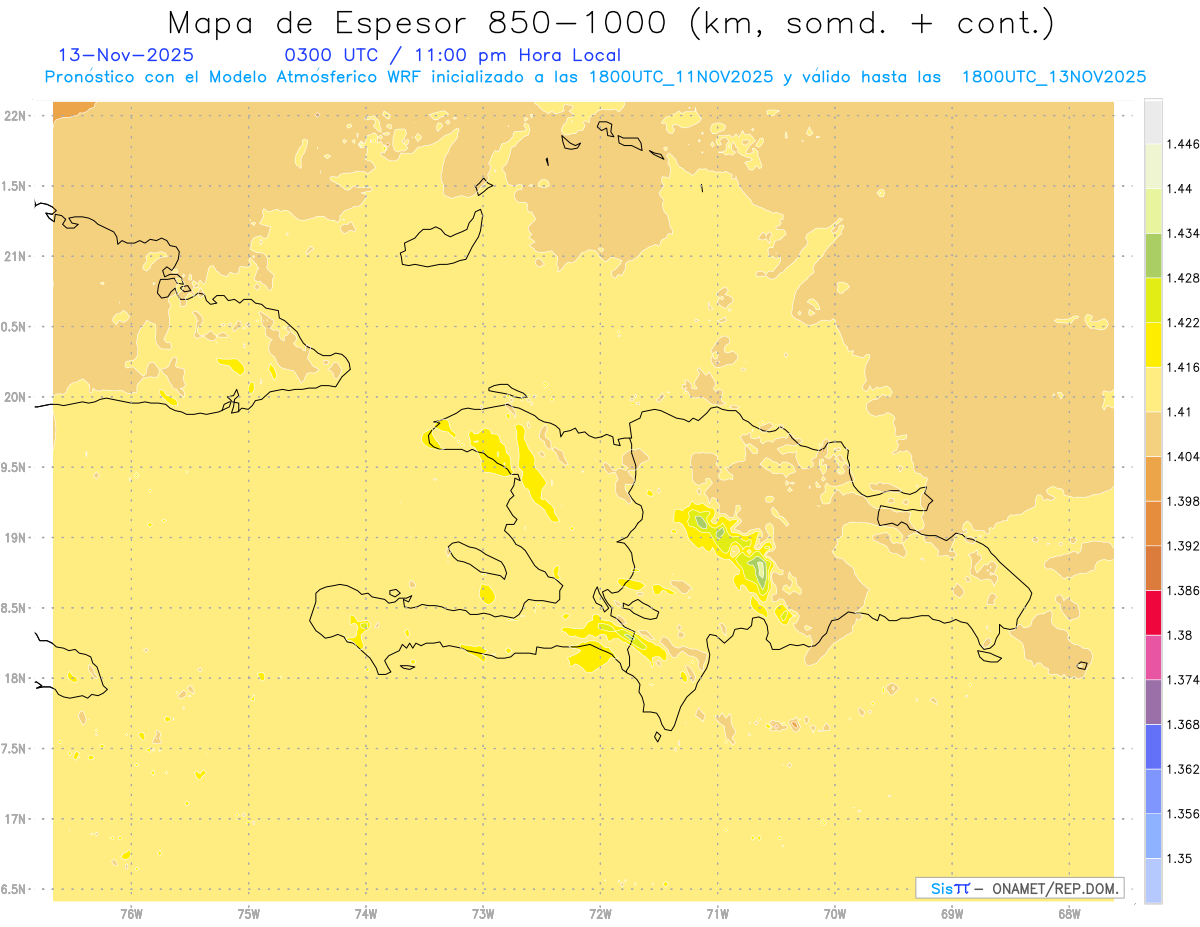Click the legend value '1.434'
This screenshot has height=927, width=1200.
(1183, 233)
